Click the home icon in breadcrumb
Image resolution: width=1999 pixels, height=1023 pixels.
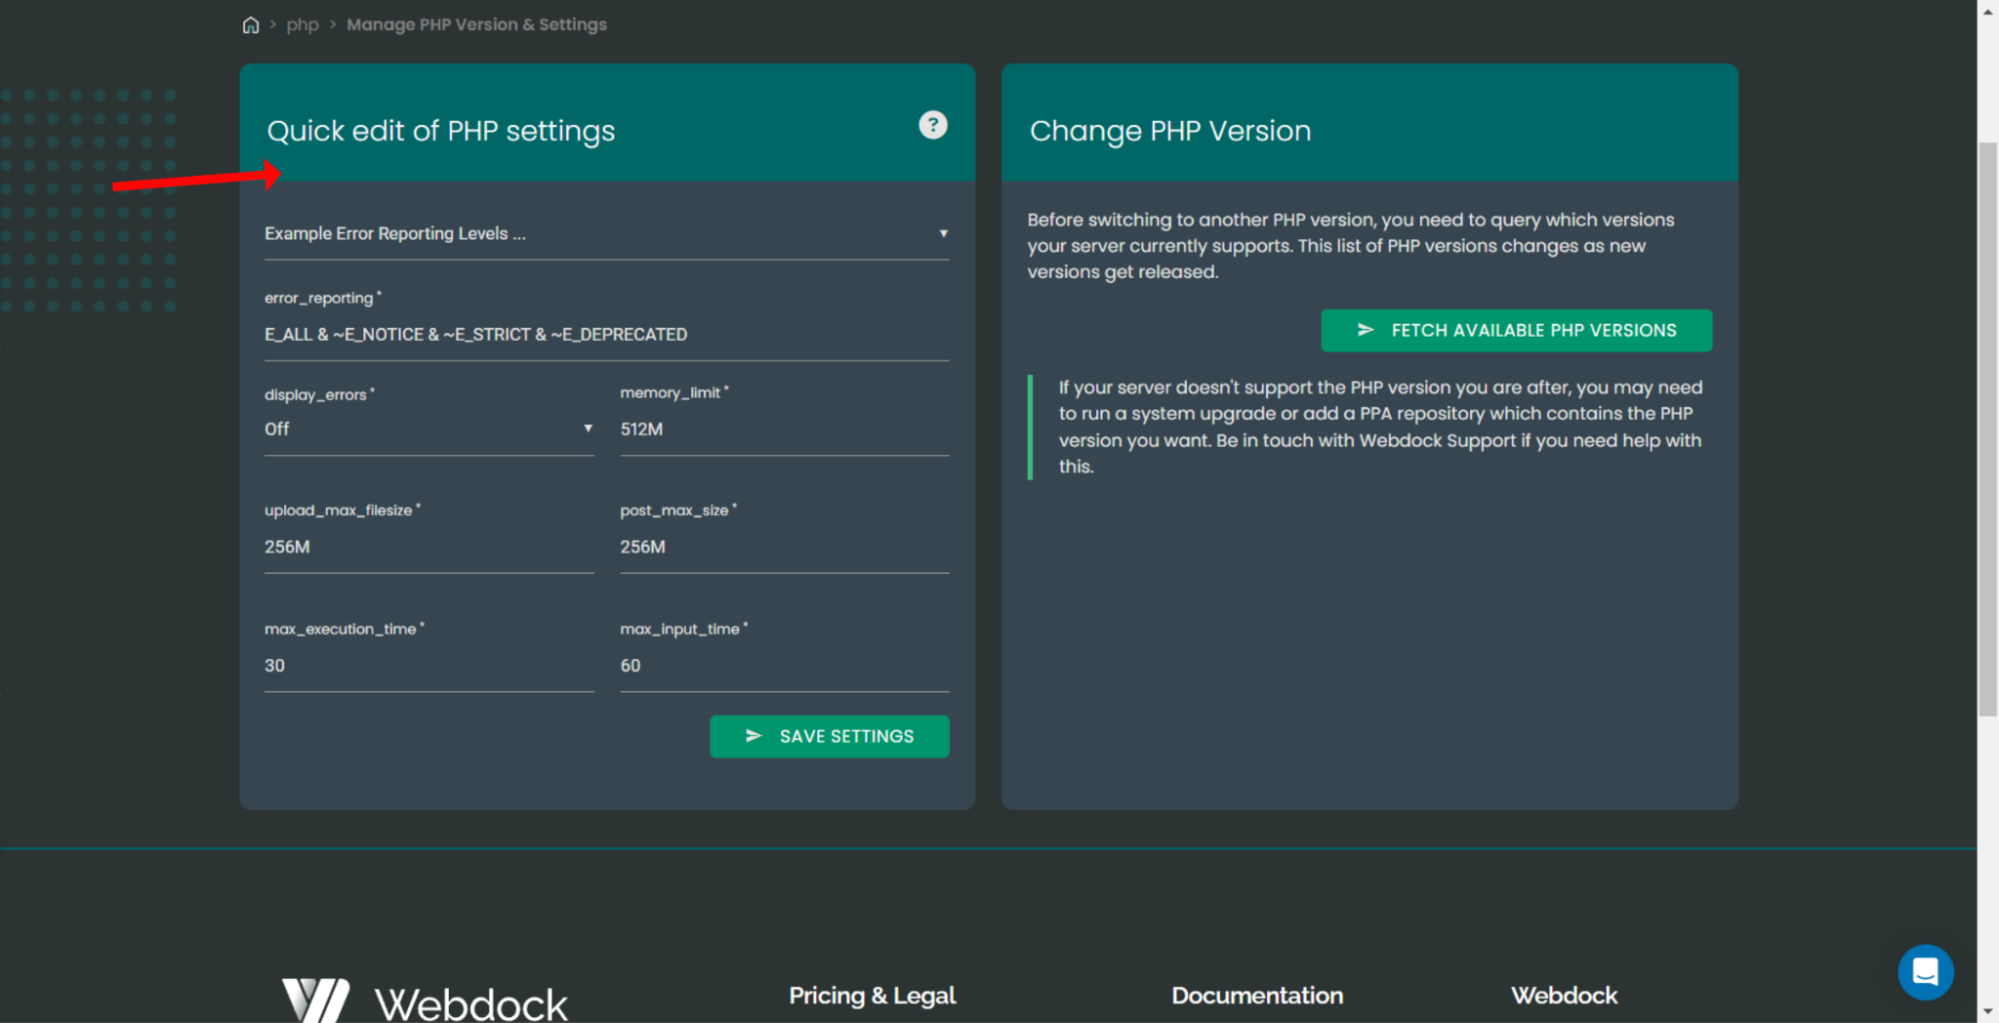point(250,25)
